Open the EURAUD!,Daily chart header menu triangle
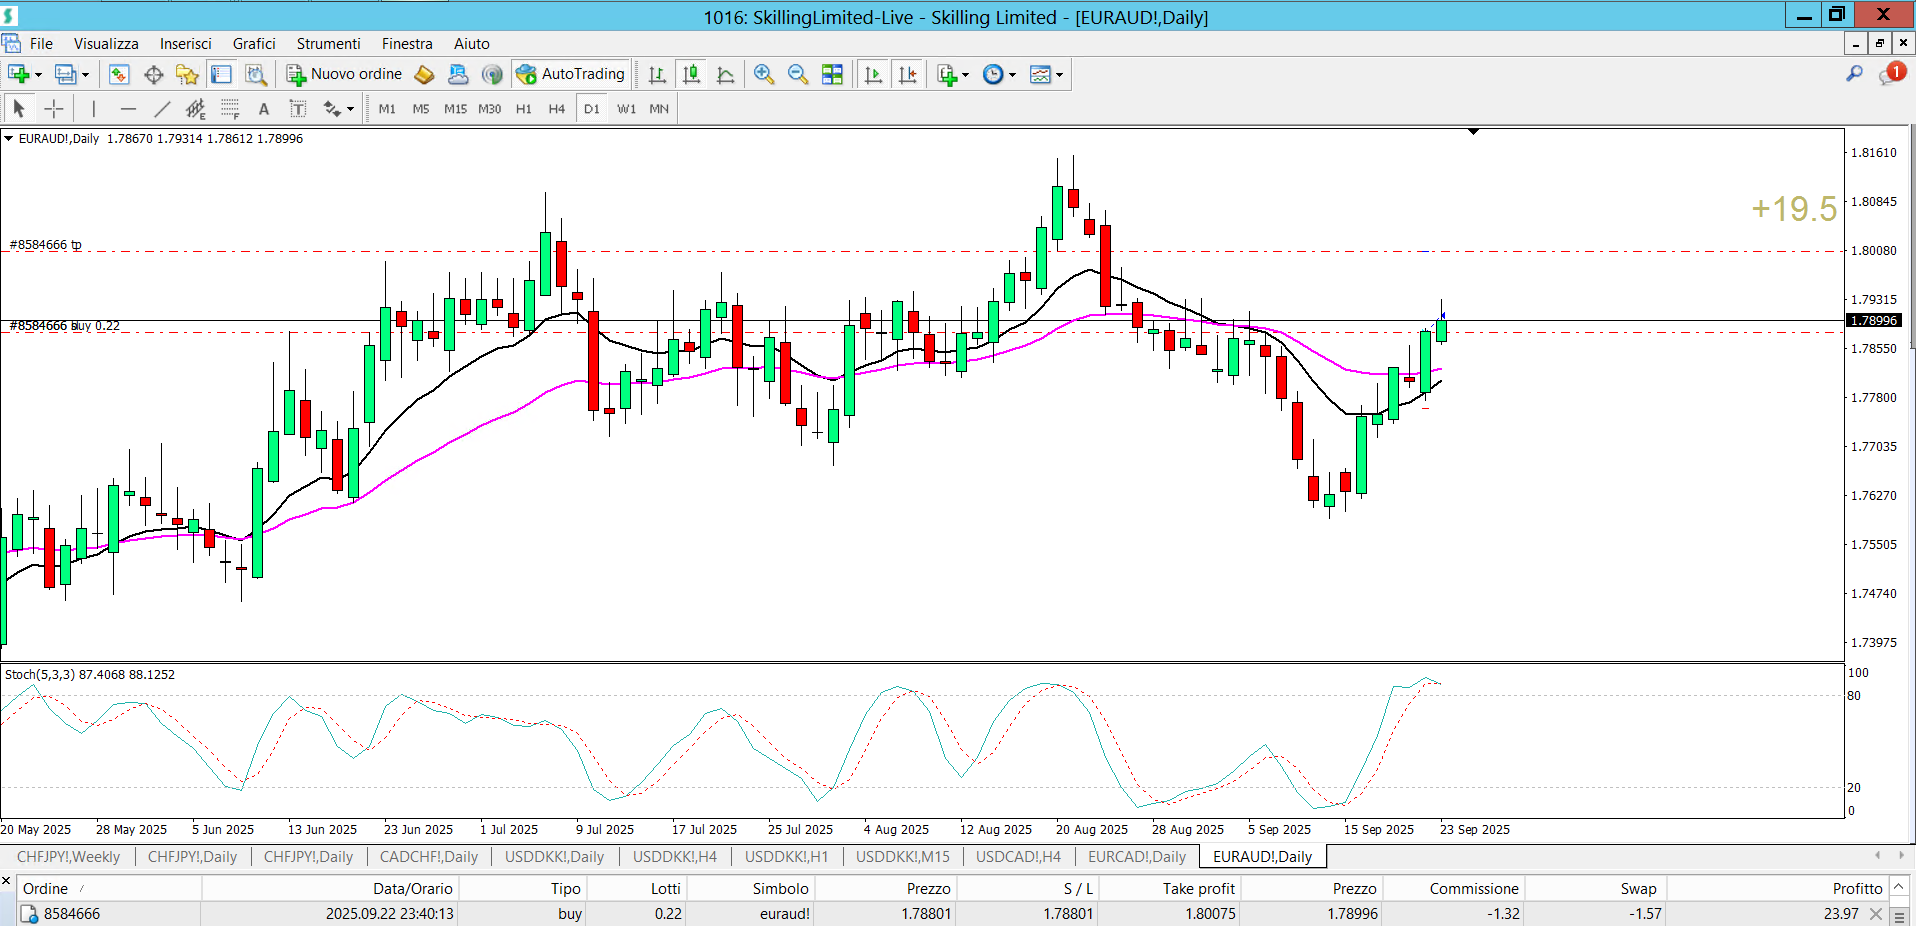Image resolution: width=1916 pixels, height=926 pixels. click(x=9, y=139)
